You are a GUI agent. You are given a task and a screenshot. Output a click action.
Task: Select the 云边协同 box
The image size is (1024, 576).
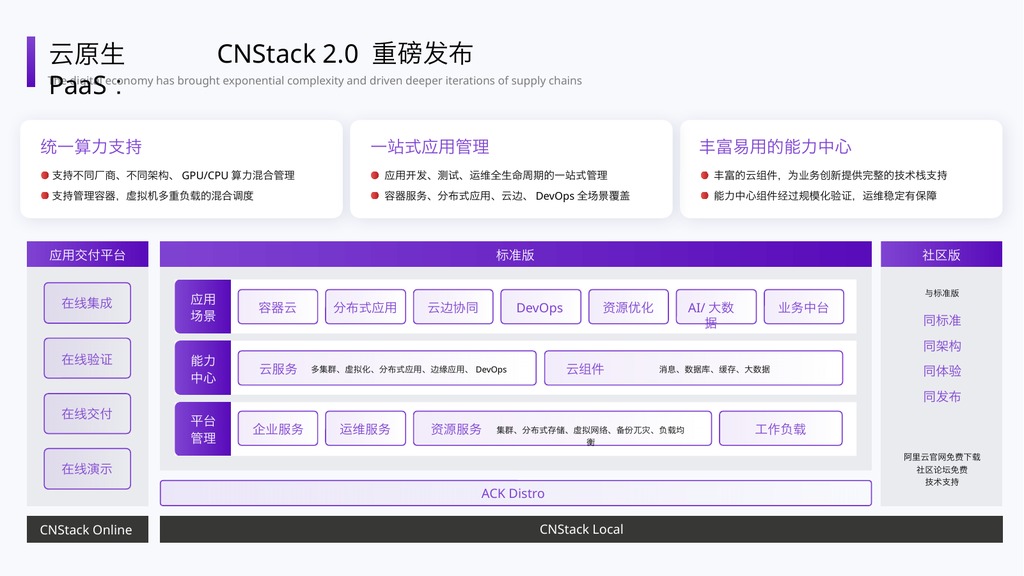[453, 307]
